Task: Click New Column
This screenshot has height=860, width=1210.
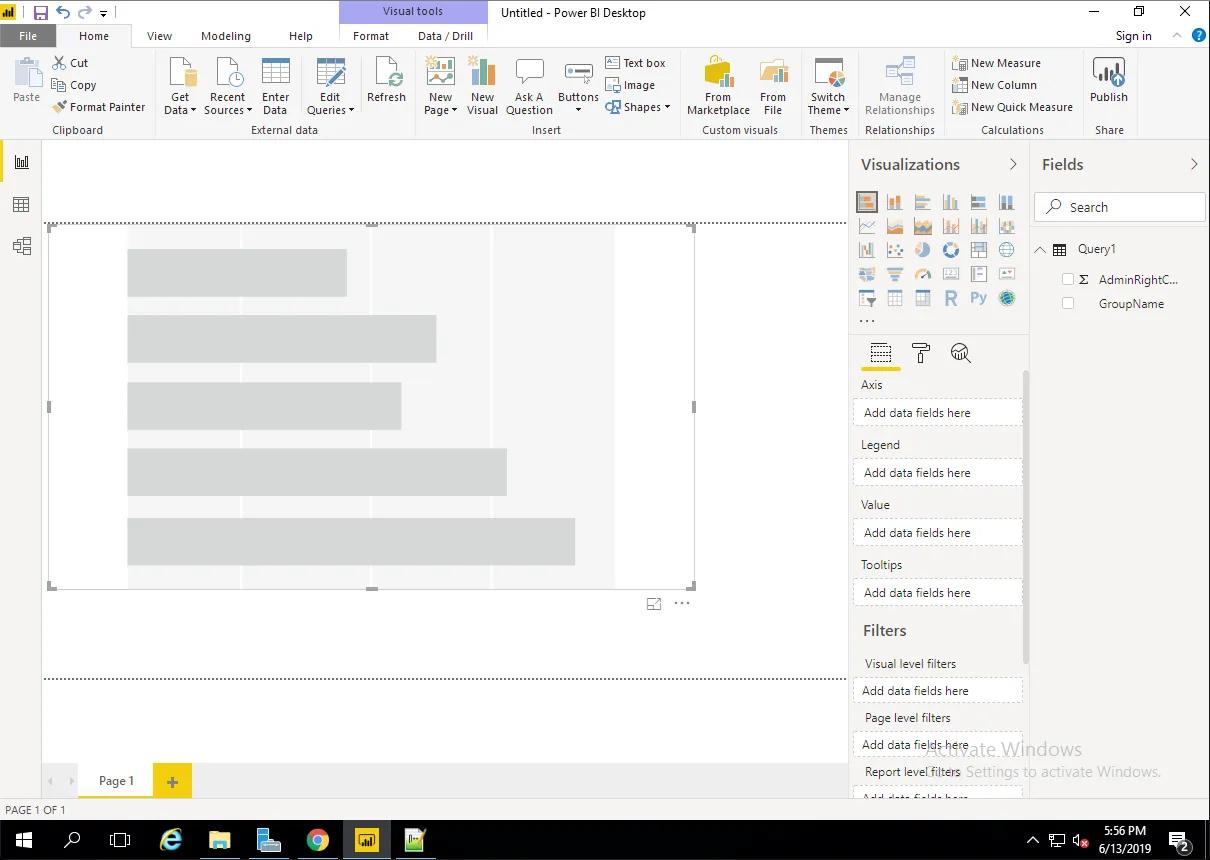Action: [x=995, y=85]
